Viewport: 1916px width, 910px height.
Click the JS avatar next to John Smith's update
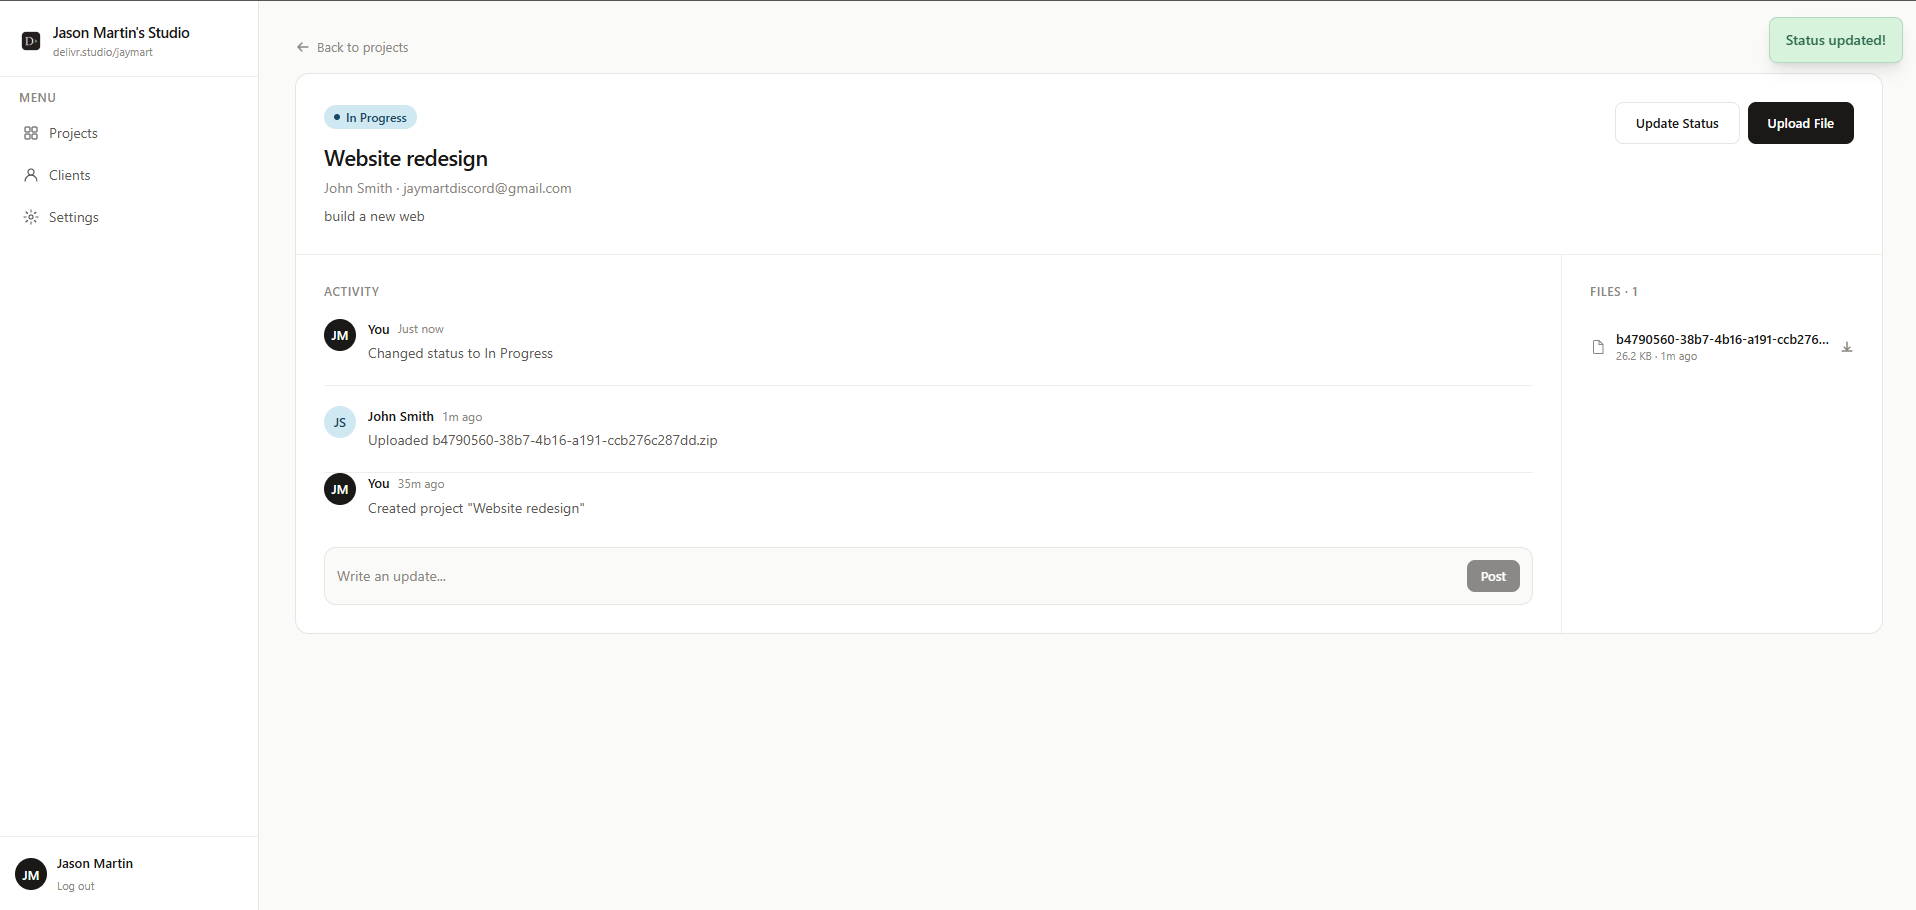(x=339, y=422)
